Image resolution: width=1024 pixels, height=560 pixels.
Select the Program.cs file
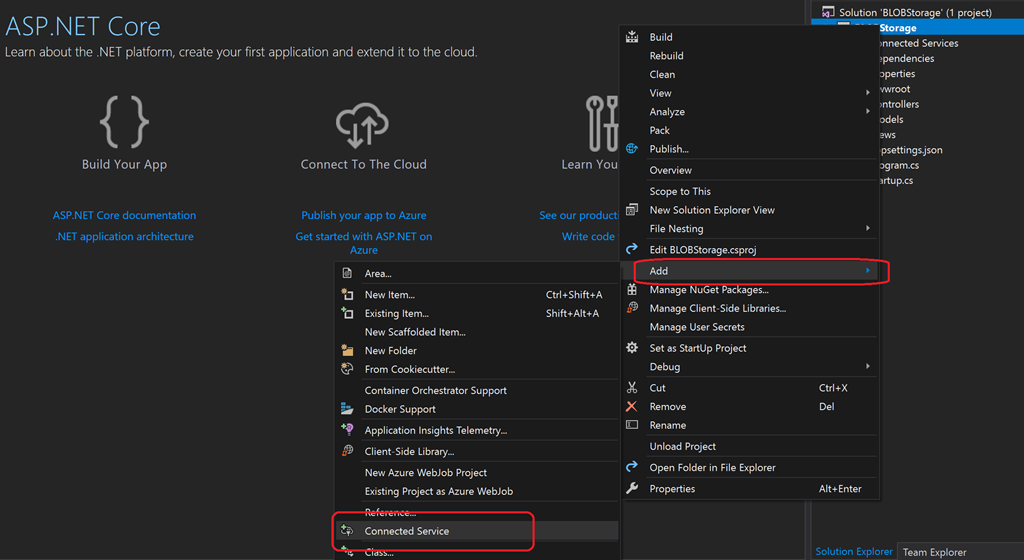899,165
